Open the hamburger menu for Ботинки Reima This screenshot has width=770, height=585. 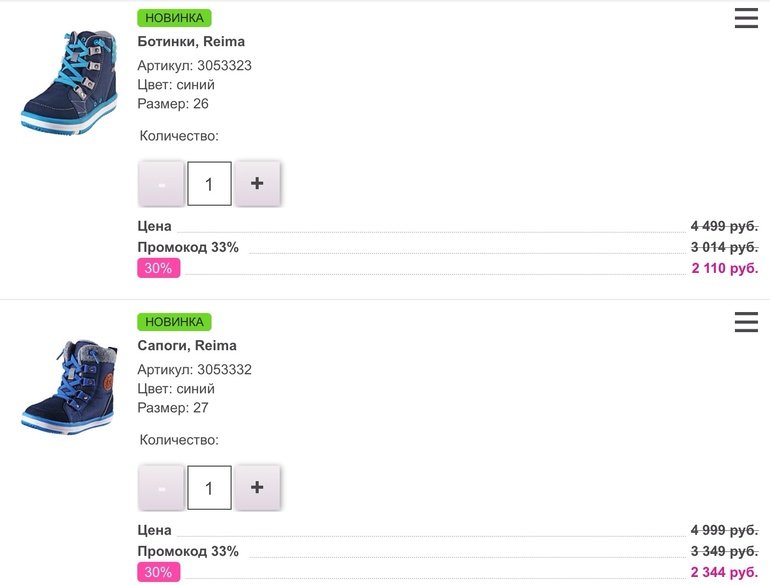[746, 18]
